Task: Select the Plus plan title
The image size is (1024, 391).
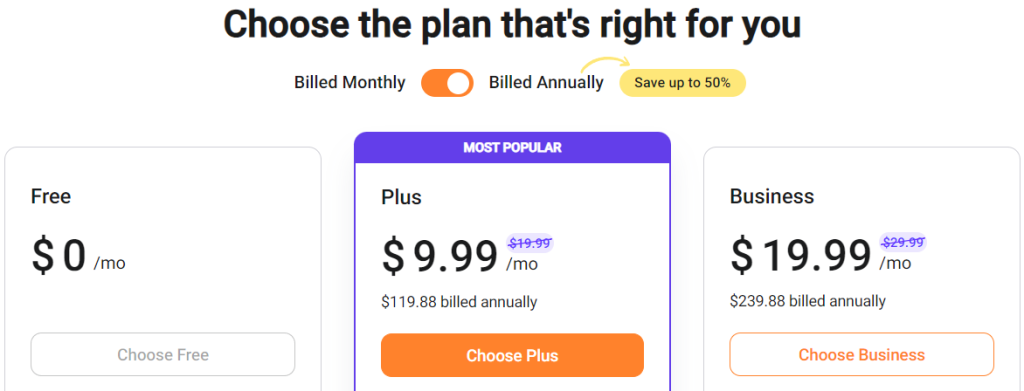Action: (402, 196)
